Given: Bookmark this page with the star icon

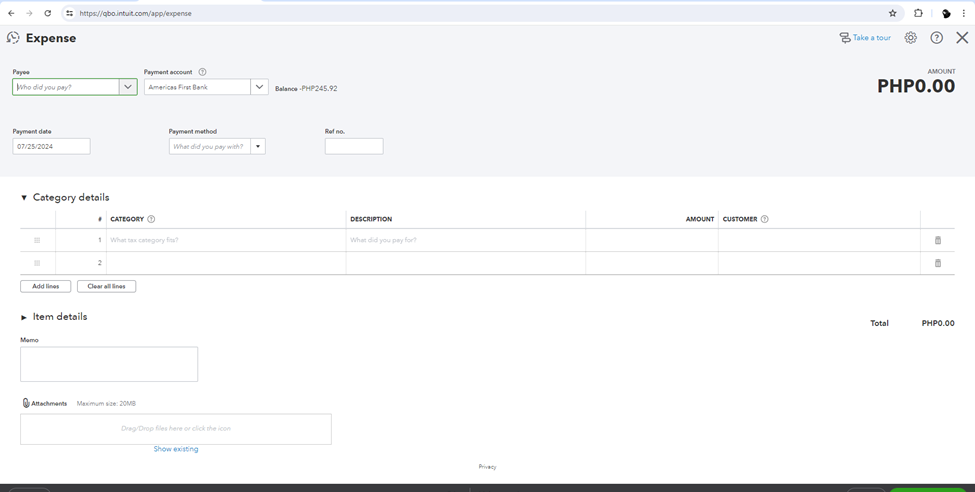Looking at the screenshot, I should [x=893, y=13].
